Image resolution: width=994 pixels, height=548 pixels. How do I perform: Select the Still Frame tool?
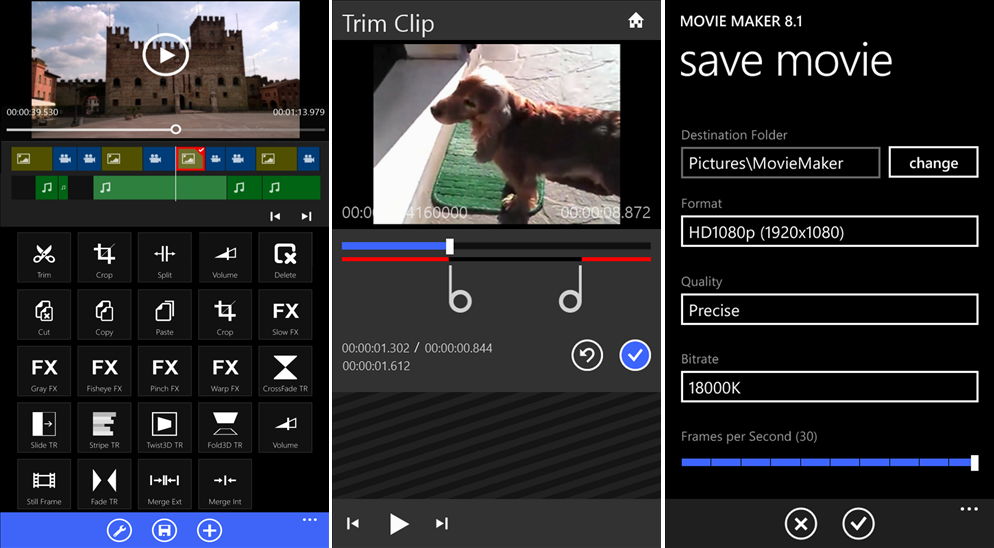(x=44, y=484)
